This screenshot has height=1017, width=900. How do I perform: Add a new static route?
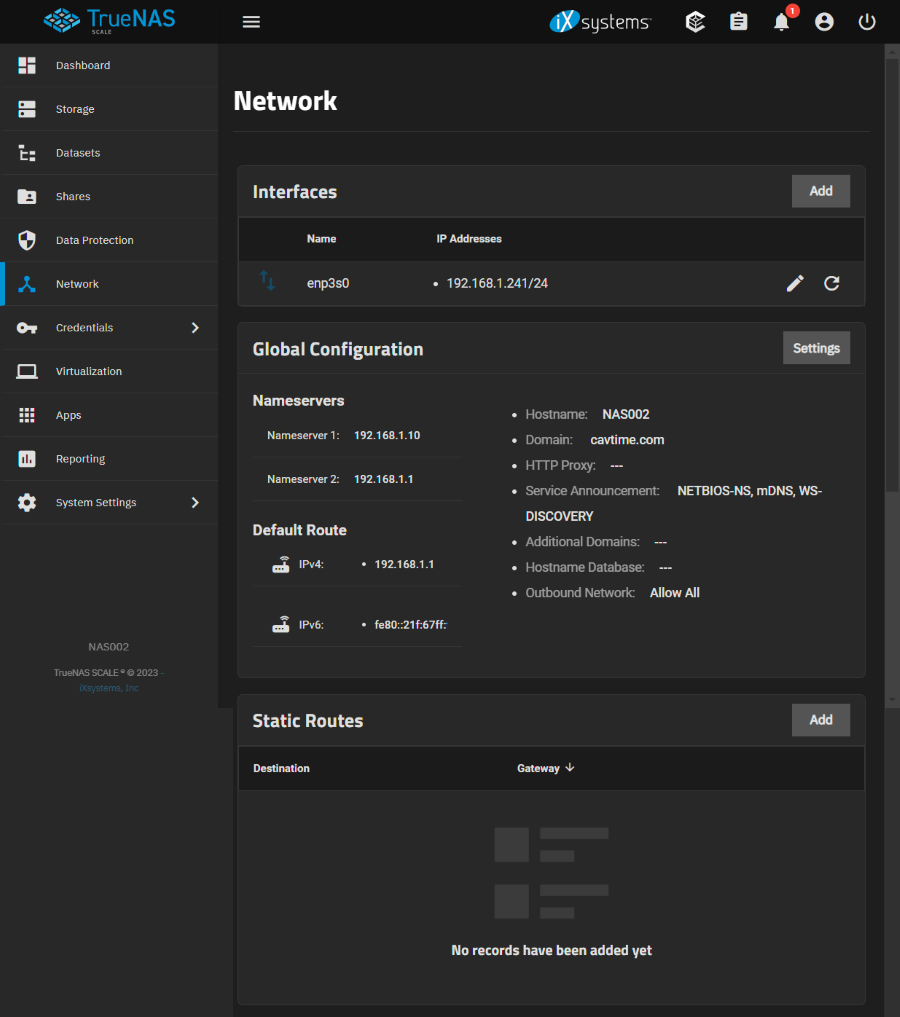[820, 720]
